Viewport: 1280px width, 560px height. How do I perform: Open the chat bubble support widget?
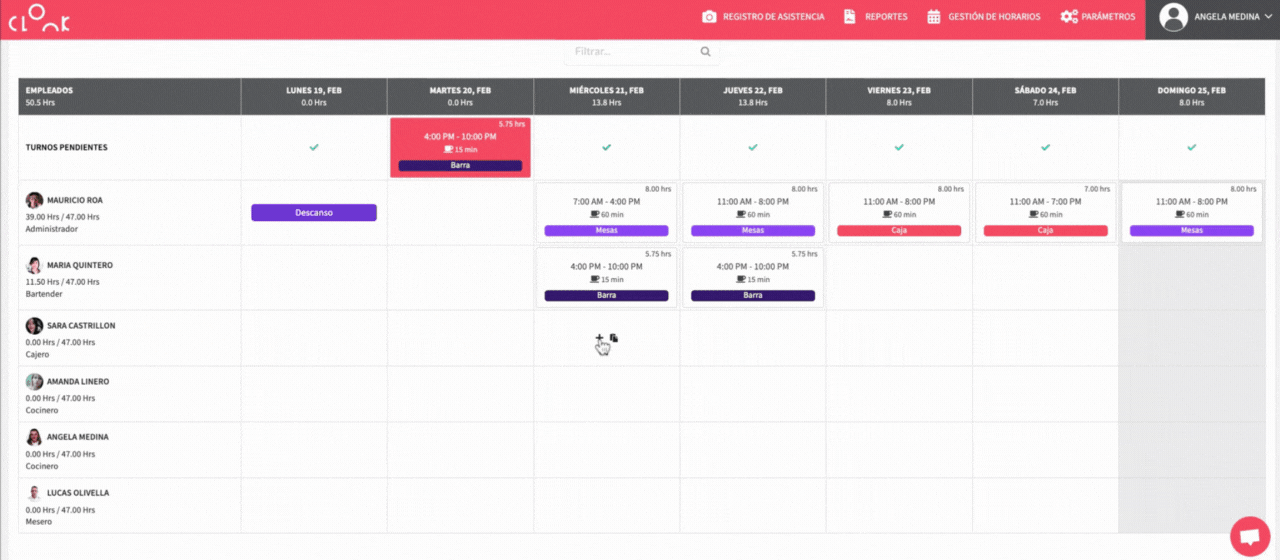tap(1248, 536)
